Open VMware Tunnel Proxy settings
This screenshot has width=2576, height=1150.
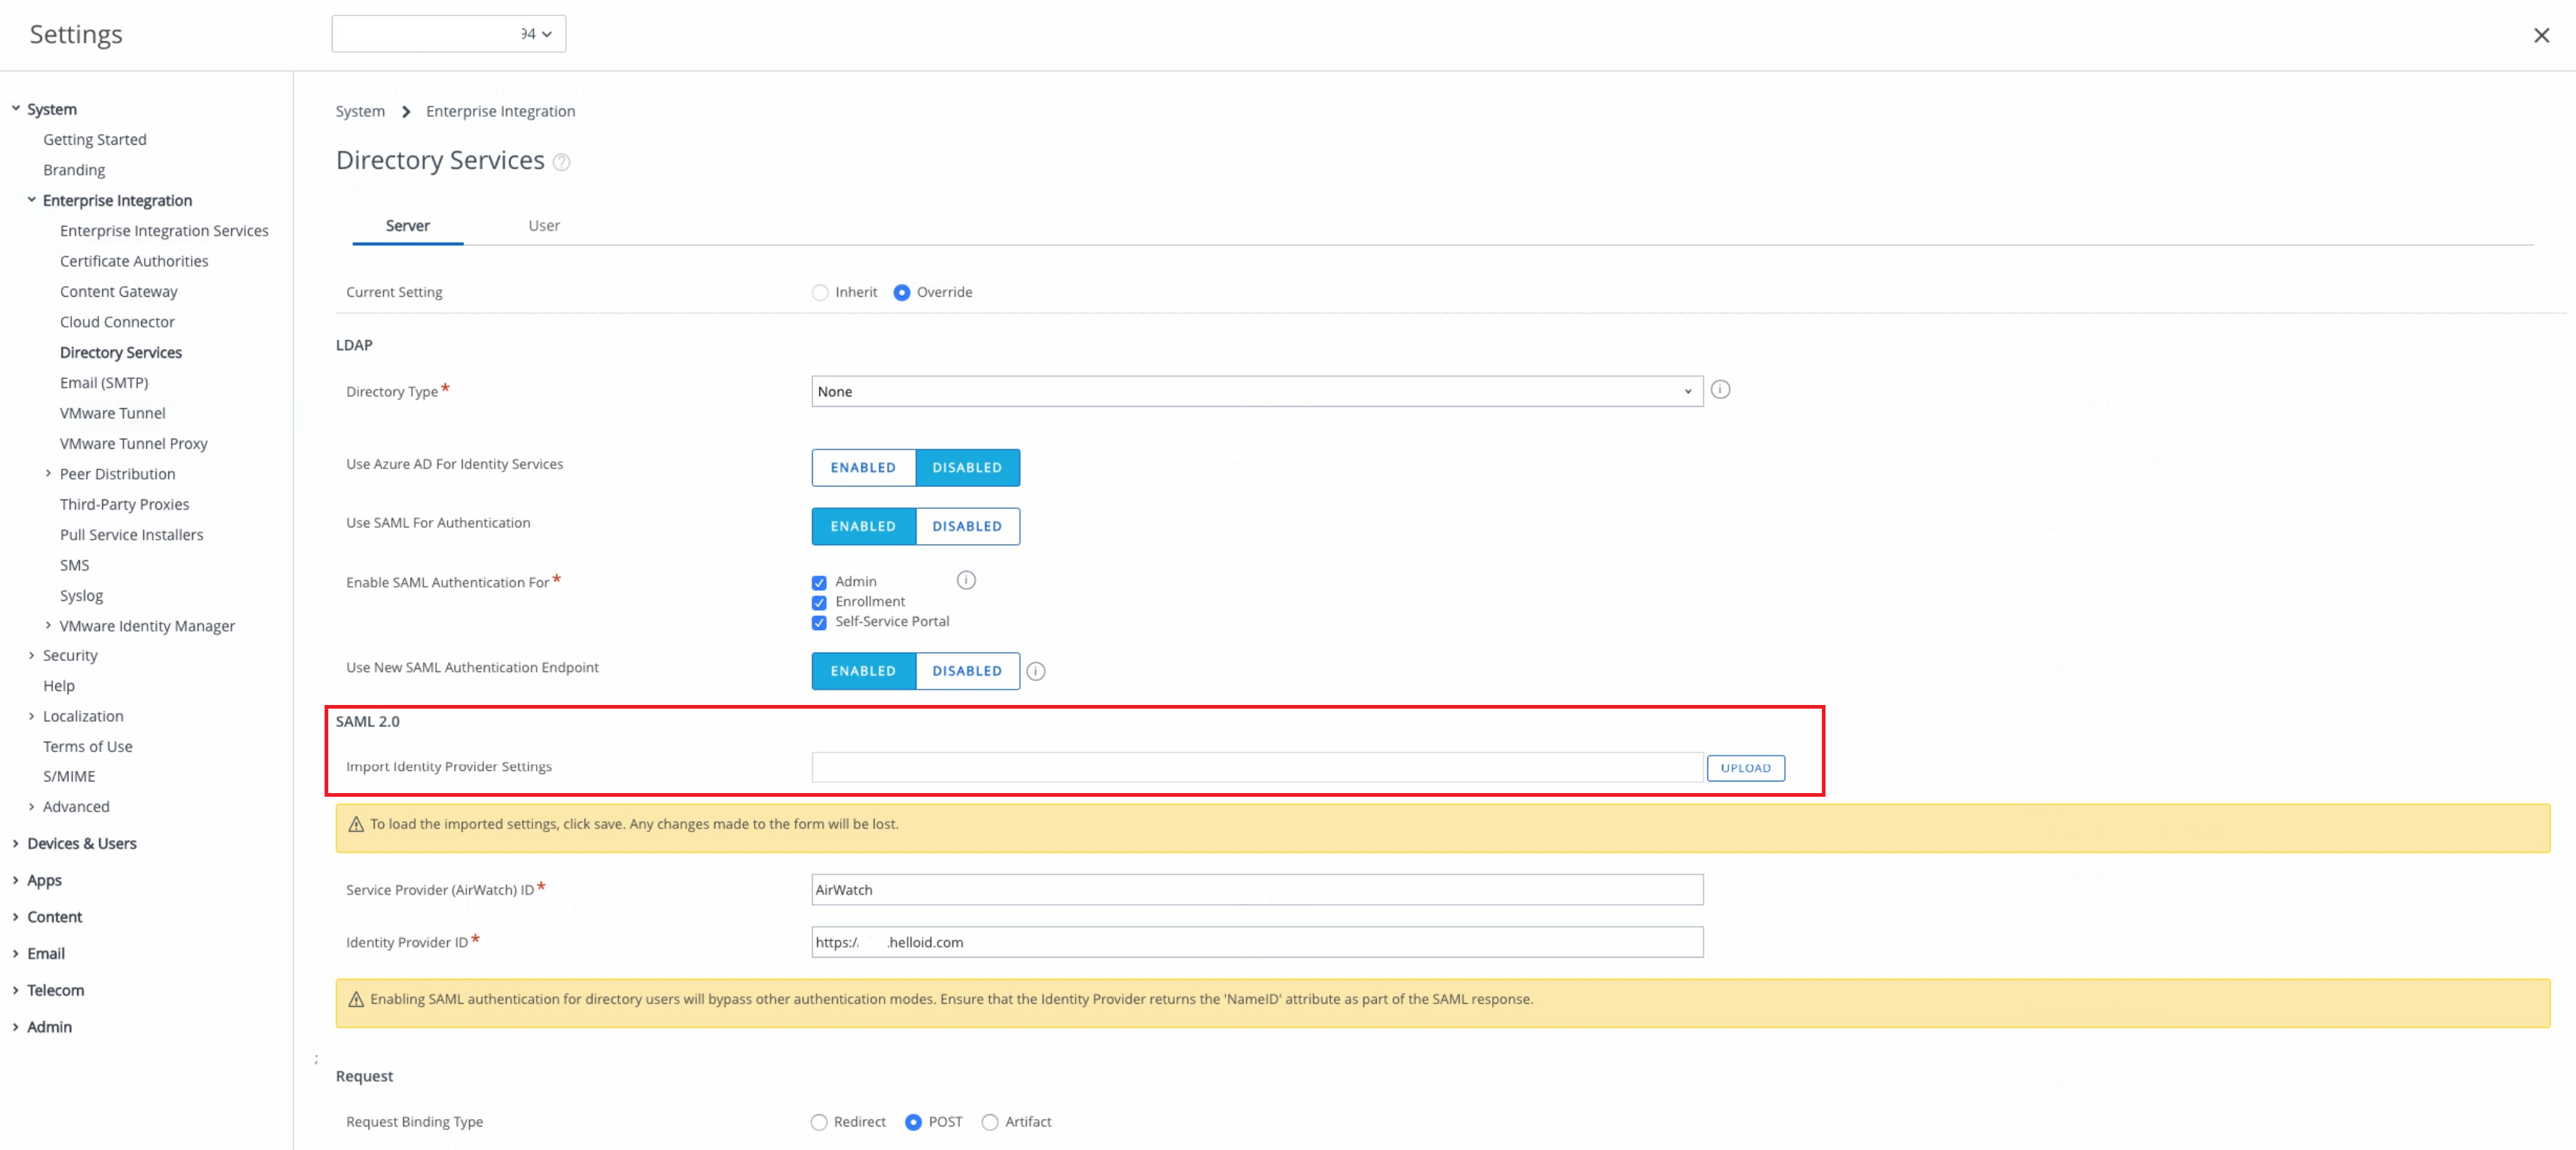click(134, 444)
